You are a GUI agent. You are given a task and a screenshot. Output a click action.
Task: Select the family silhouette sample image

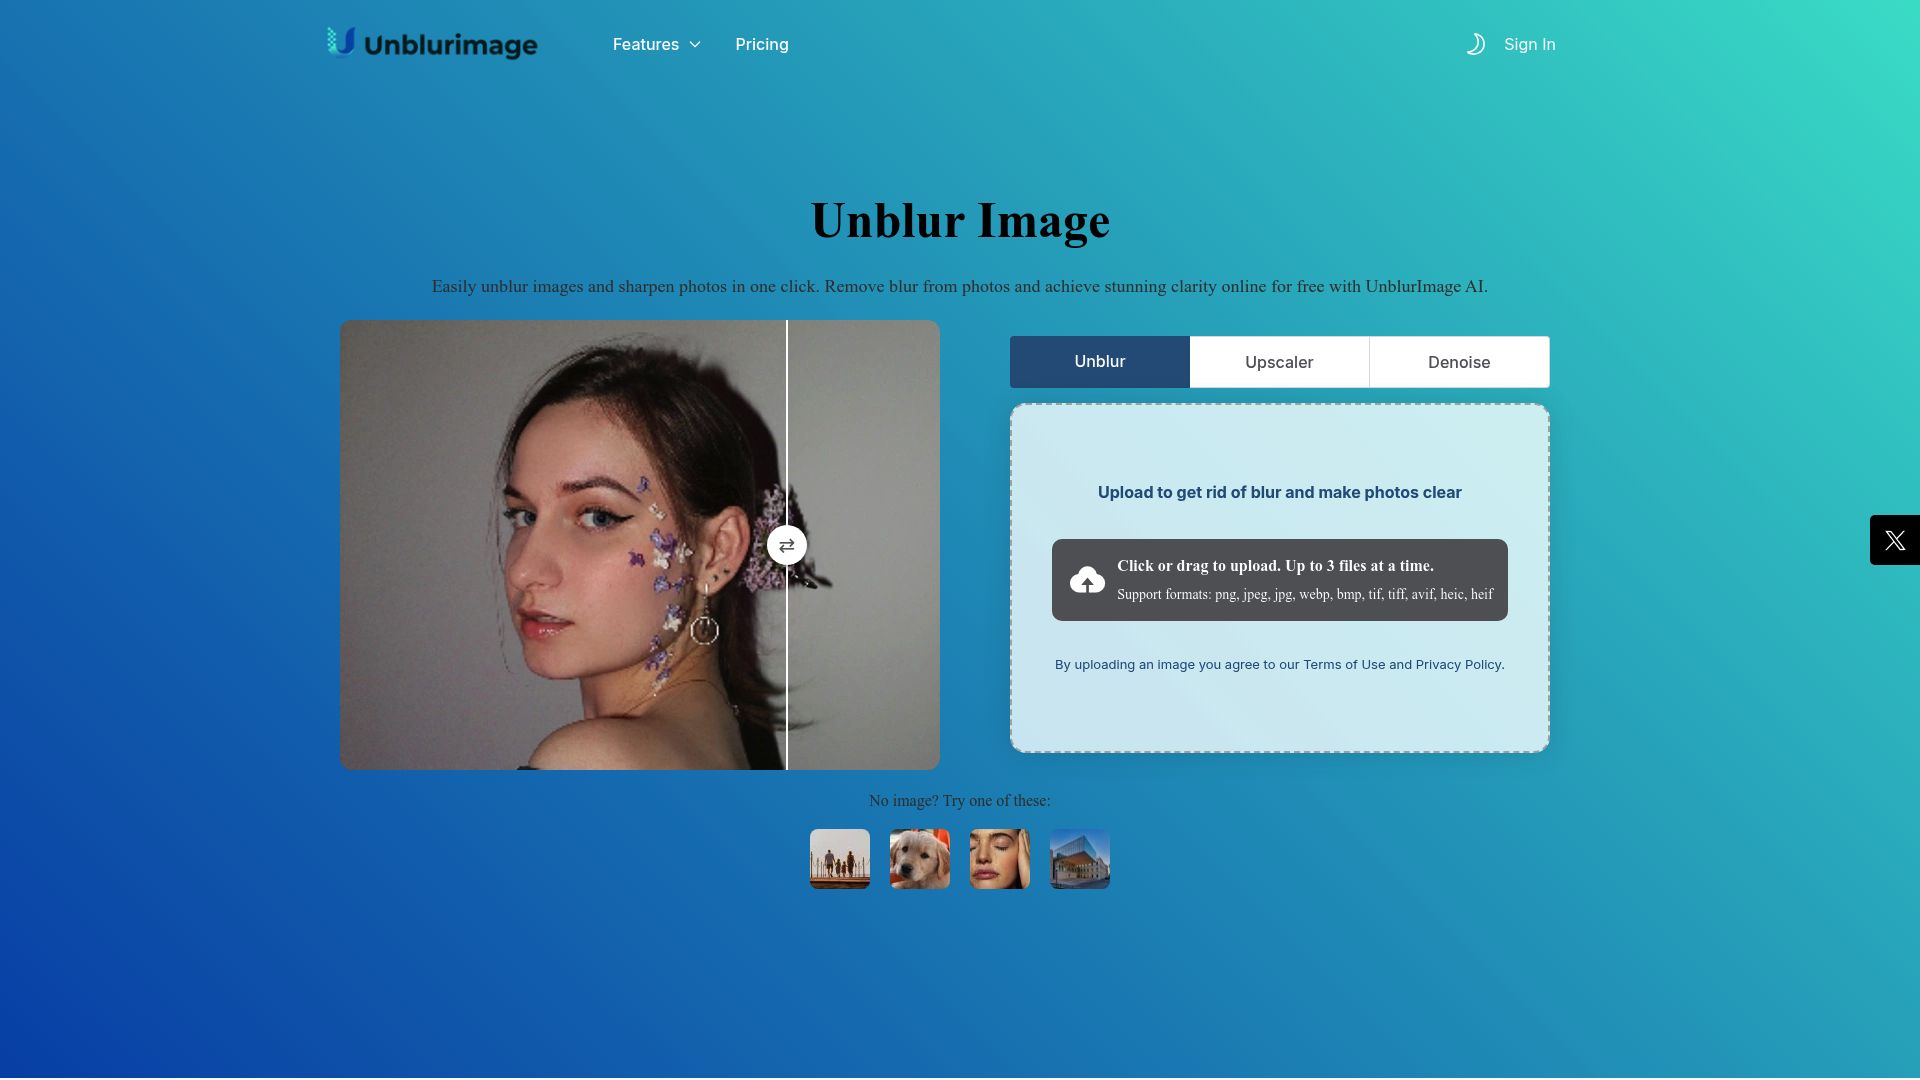click(839, 858)
